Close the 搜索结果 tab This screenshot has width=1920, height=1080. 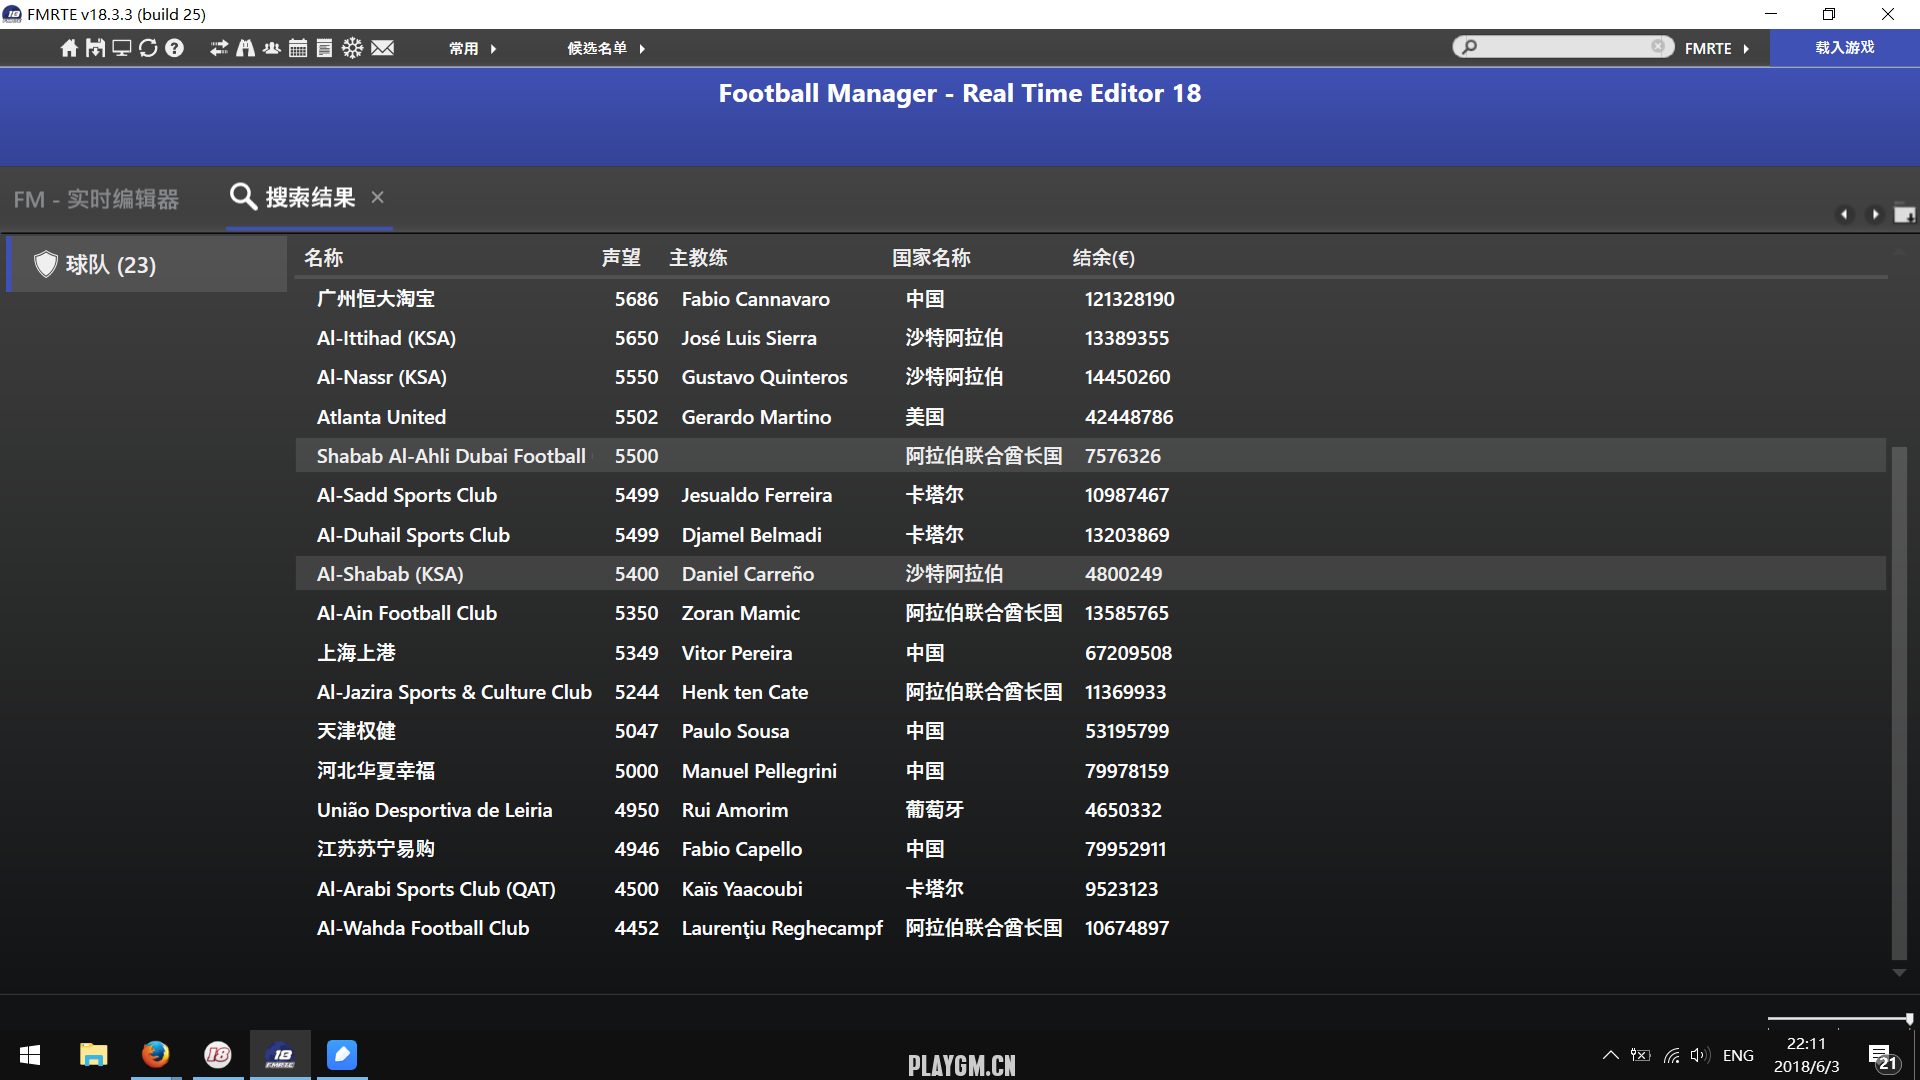377,197
